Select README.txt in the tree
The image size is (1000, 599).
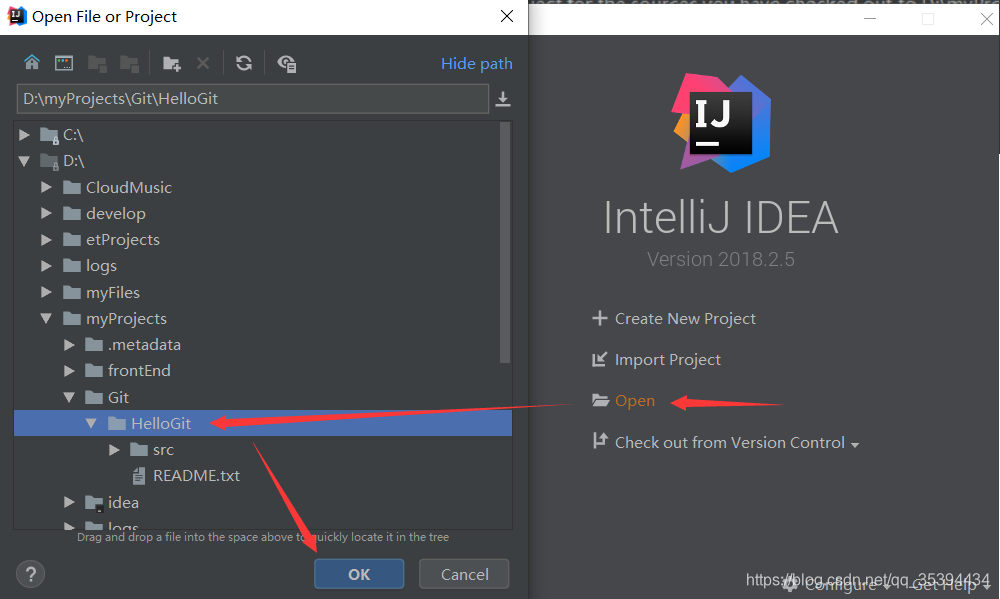pos(263,476)
